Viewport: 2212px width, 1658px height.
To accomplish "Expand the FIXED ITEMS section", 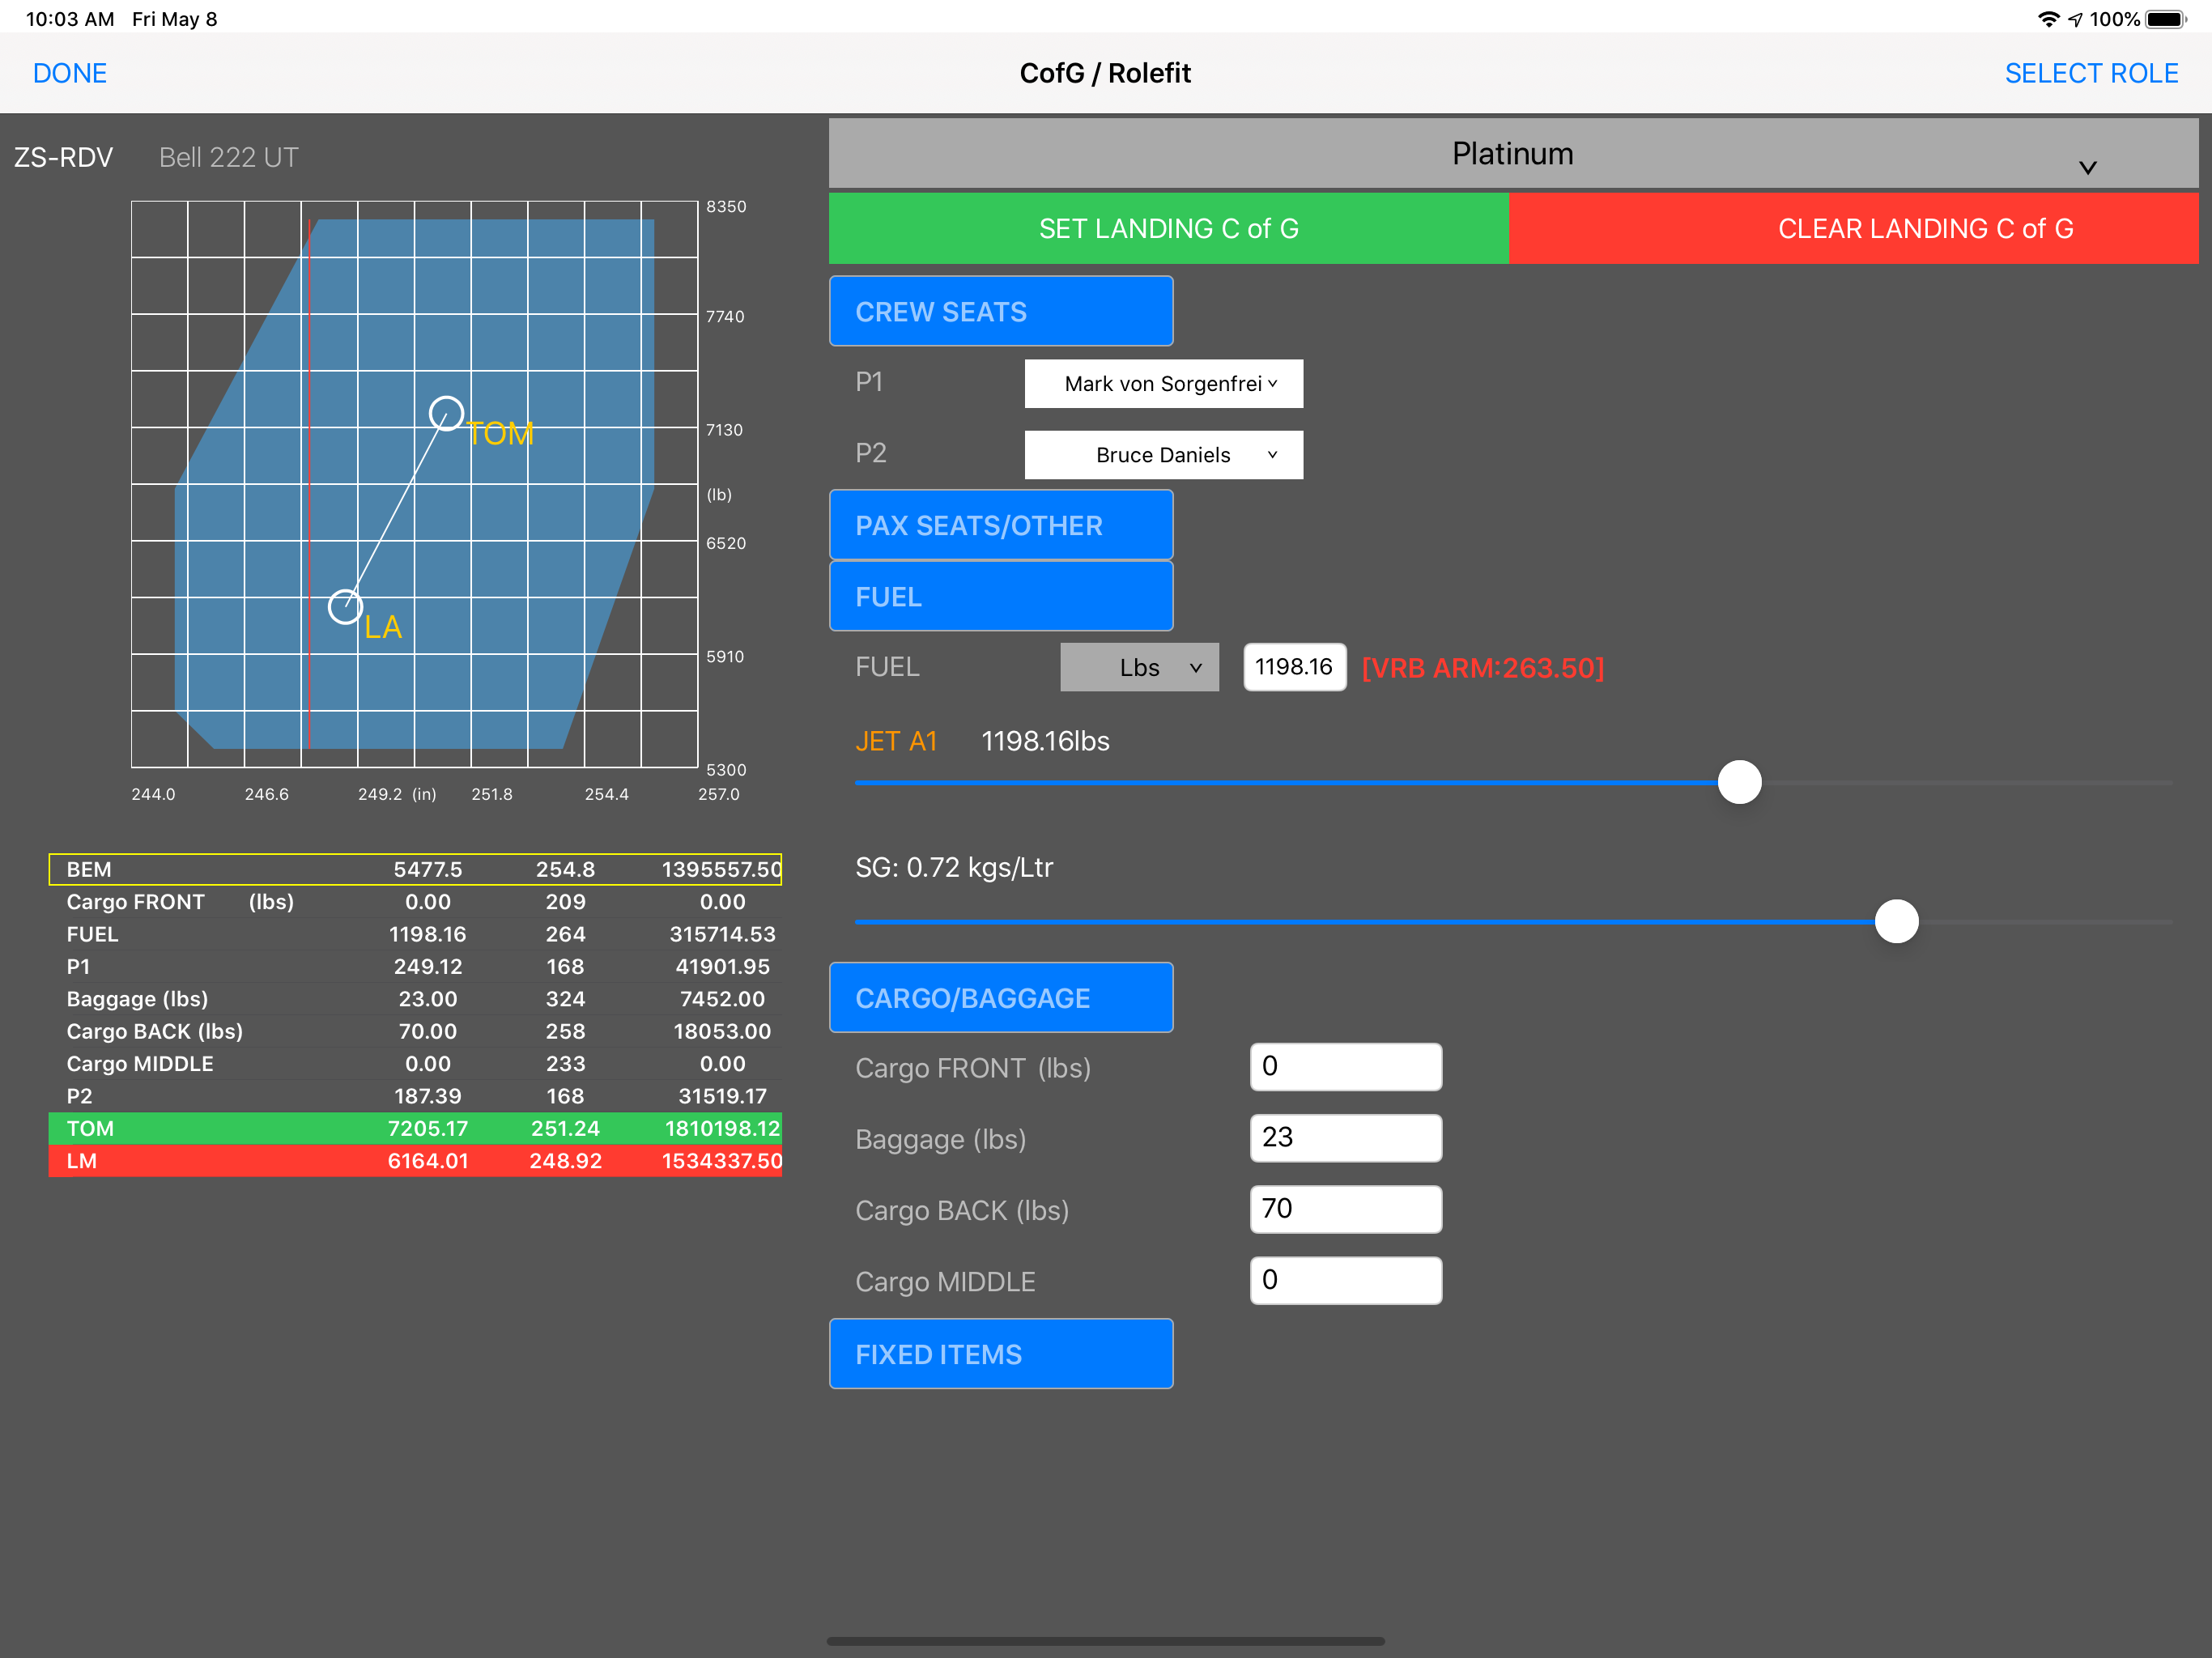I will pos(1000,1354).
